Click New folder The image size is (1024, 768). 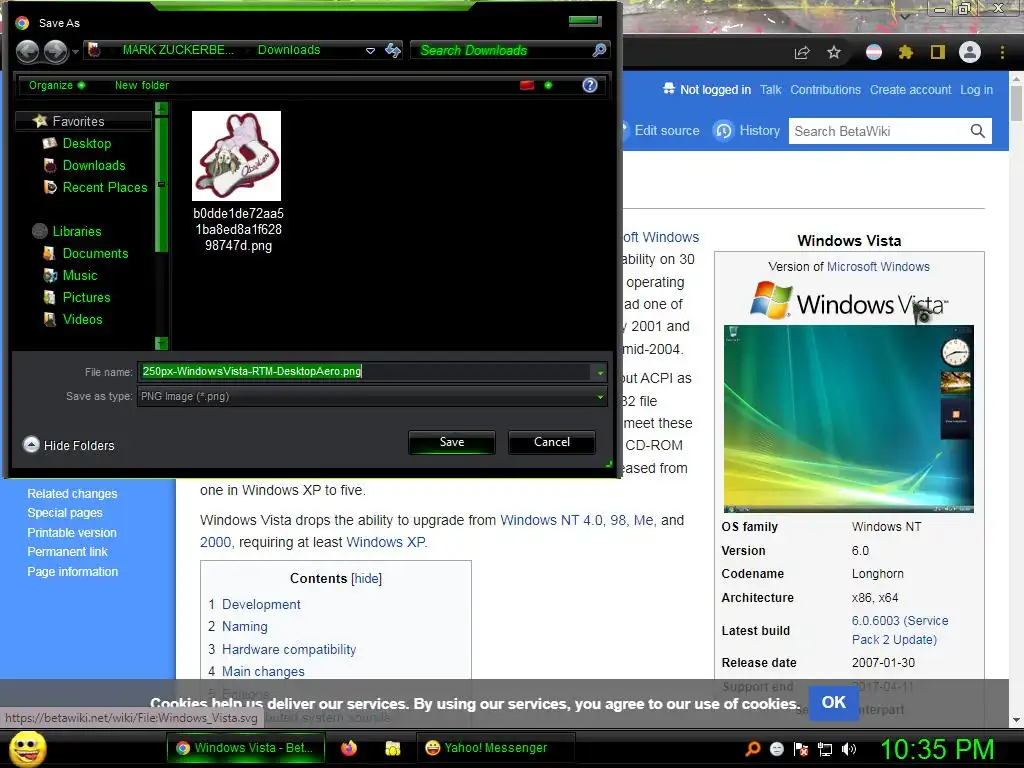142,85
